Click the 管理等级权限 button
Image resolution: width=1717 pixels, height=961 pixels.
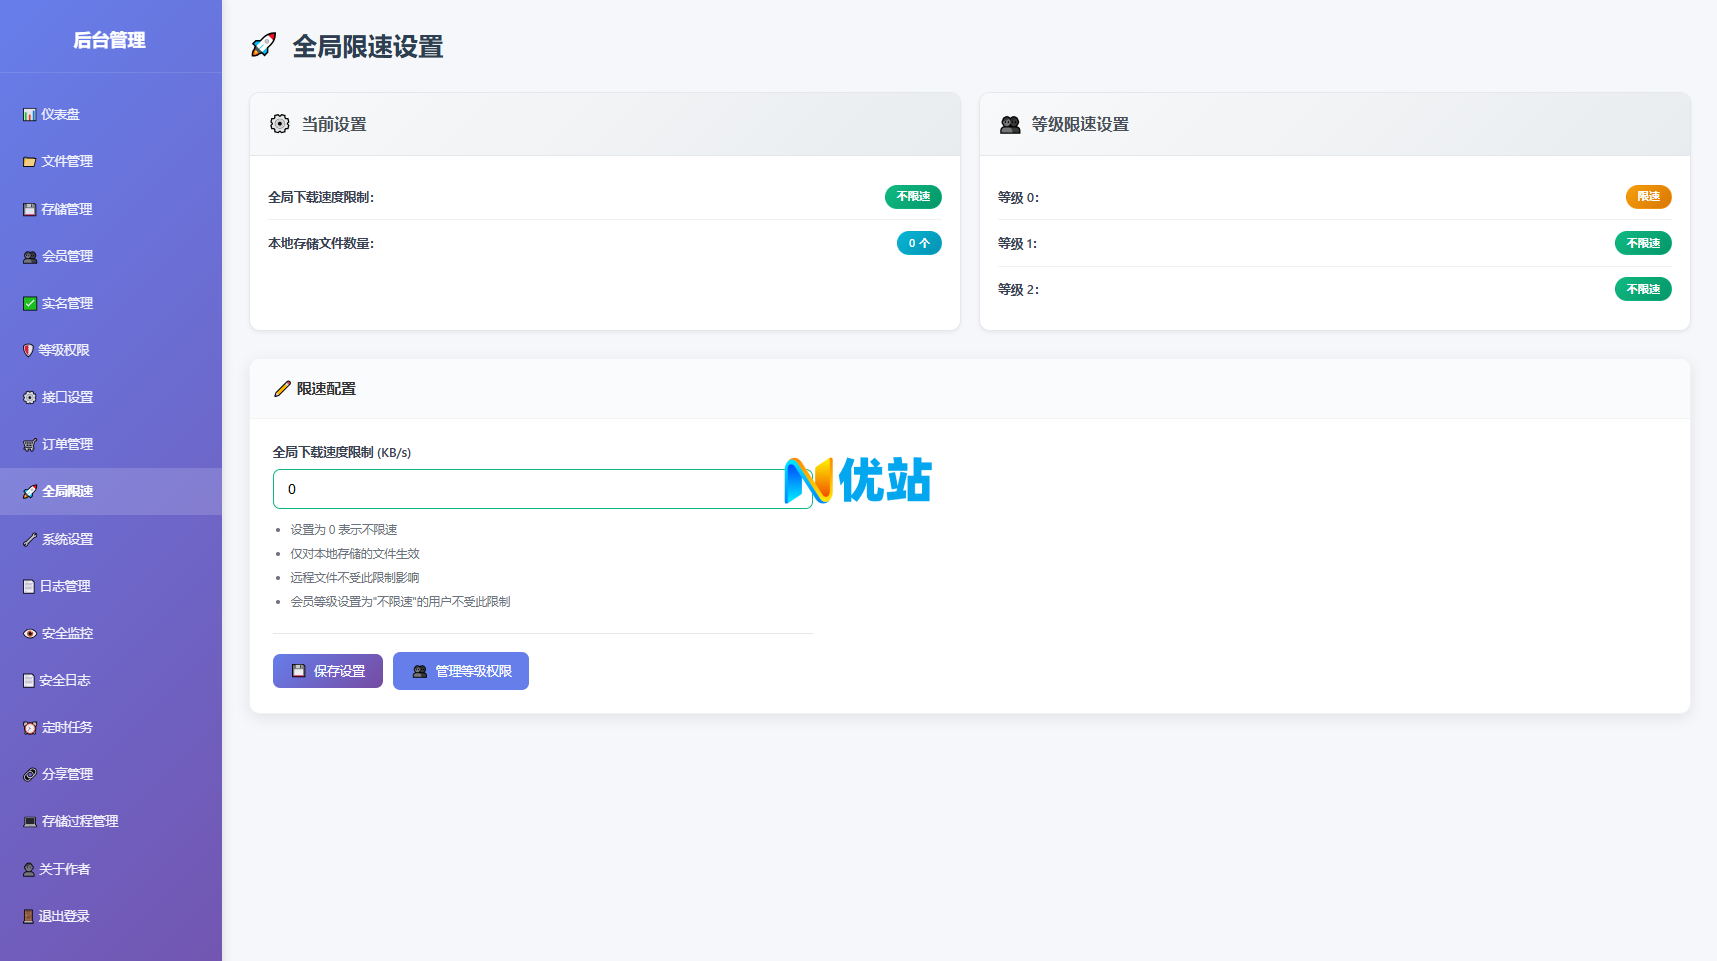461,671
